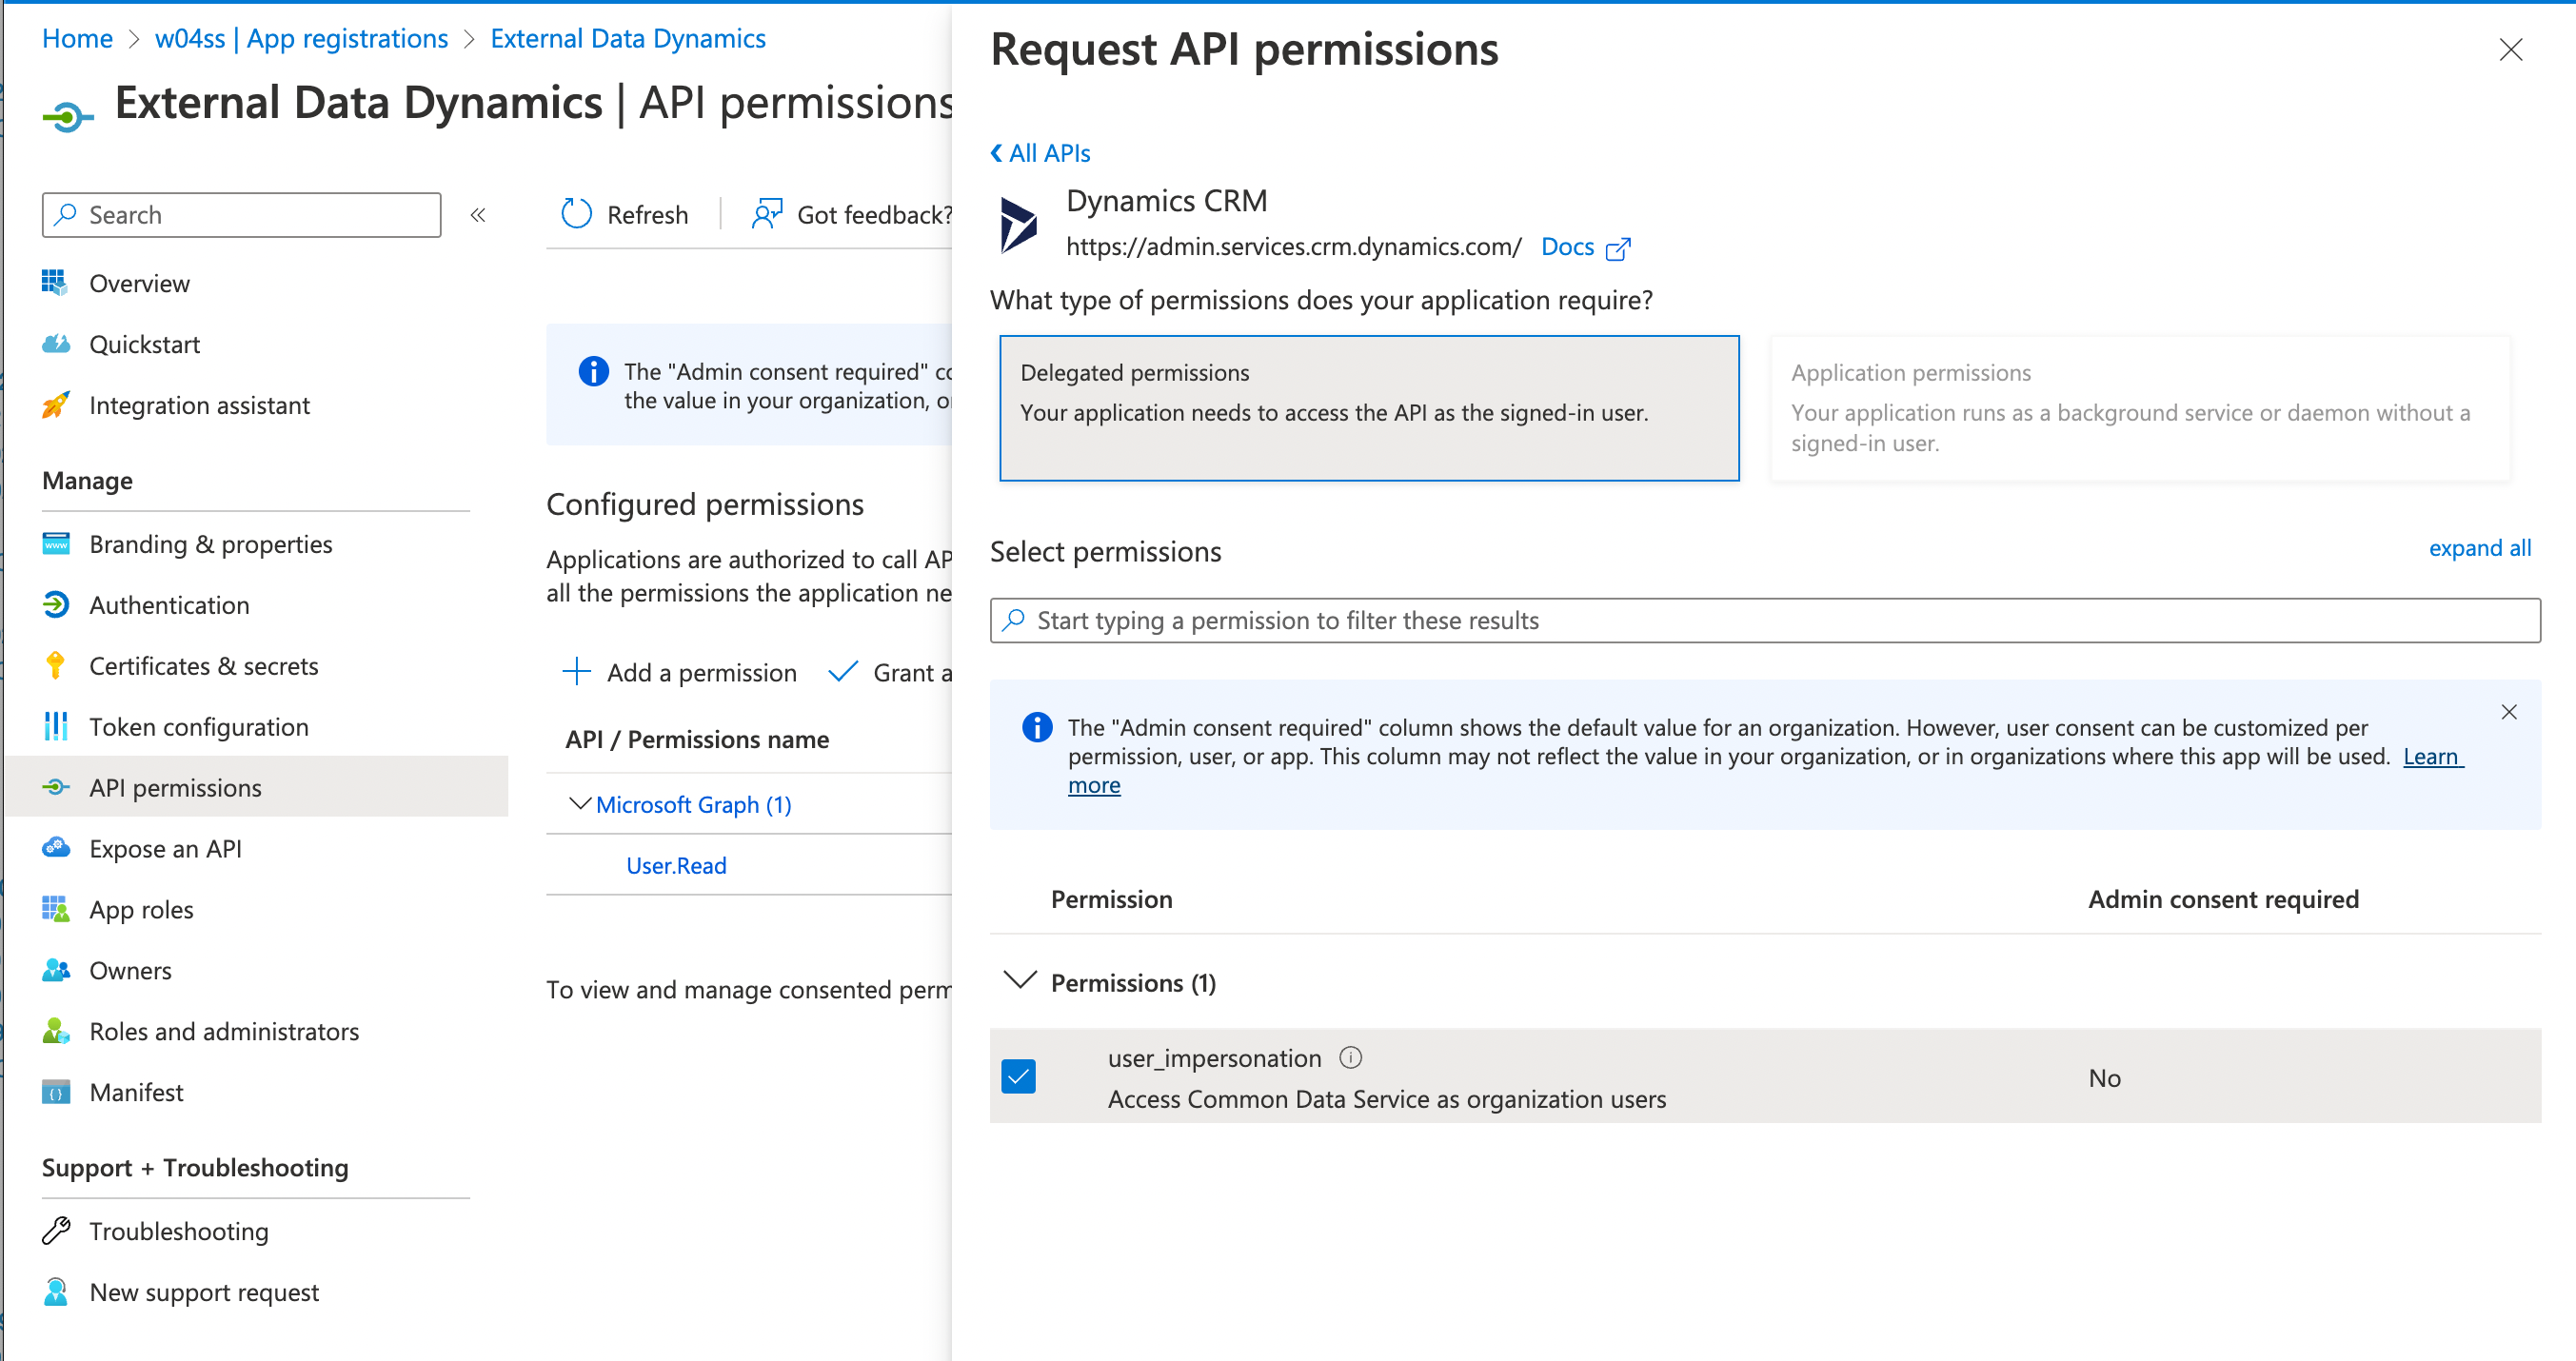Screen dimensions: 2576x1361
Task: Uncheck the user_impersonation permission checkbox
Action: point(1018,1077)
